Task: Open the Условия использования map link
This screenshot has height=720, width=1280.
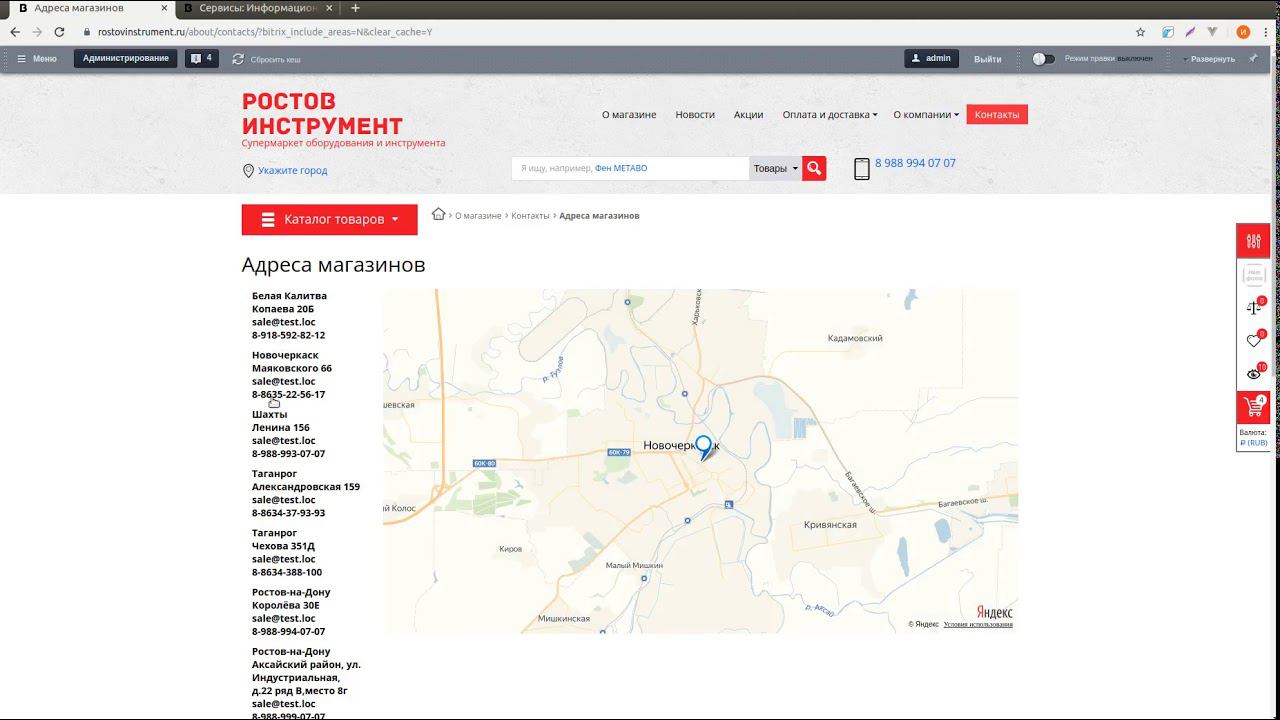Action: coord(978,624)
